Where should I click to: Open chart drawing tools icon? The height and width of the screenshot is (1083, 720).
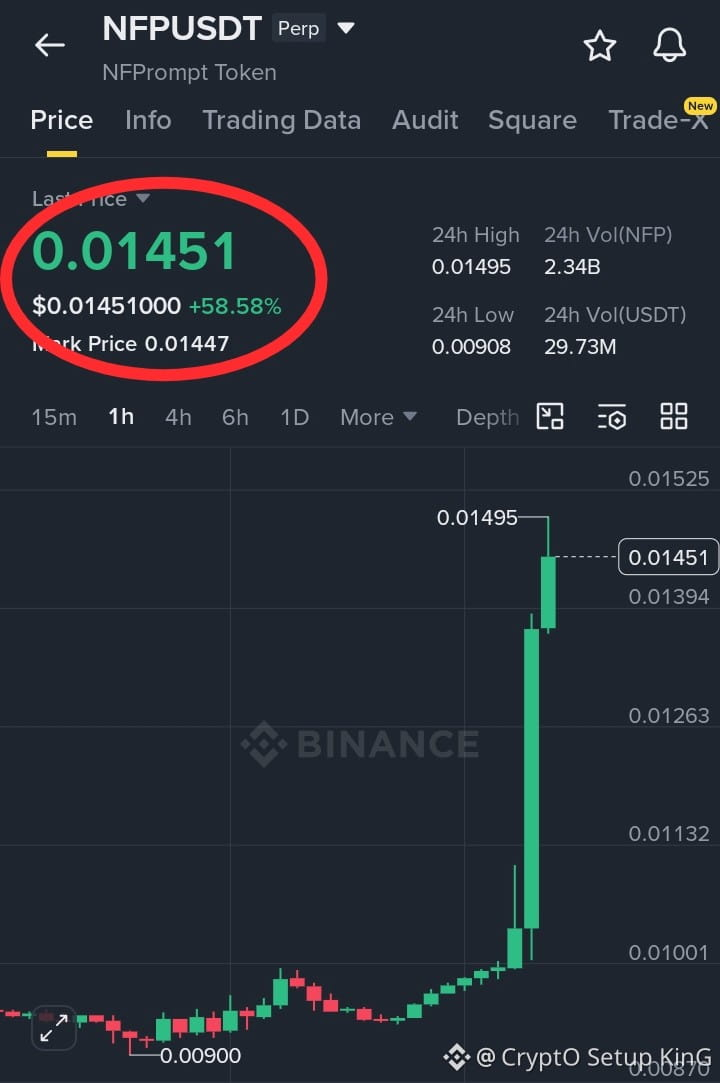550,416
